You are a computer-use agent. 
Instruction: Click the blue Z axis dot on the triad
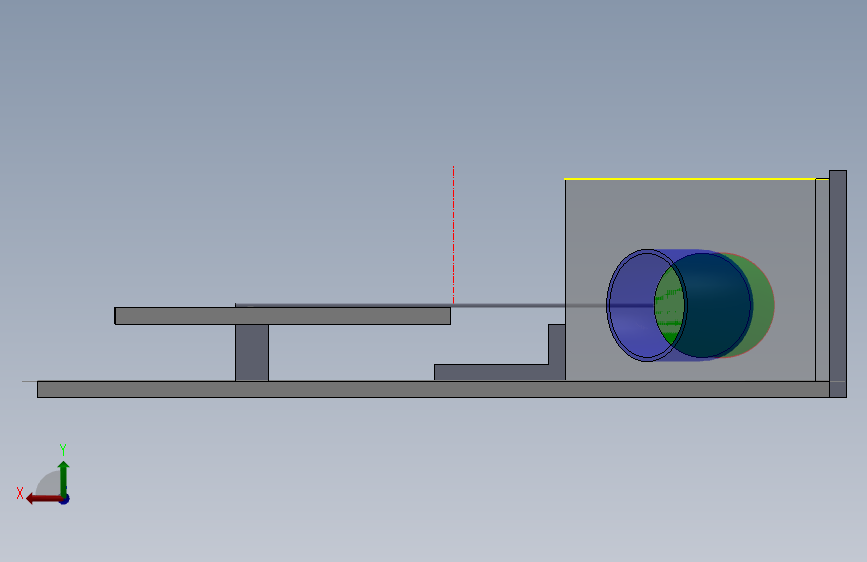click(x=65, y=499)
